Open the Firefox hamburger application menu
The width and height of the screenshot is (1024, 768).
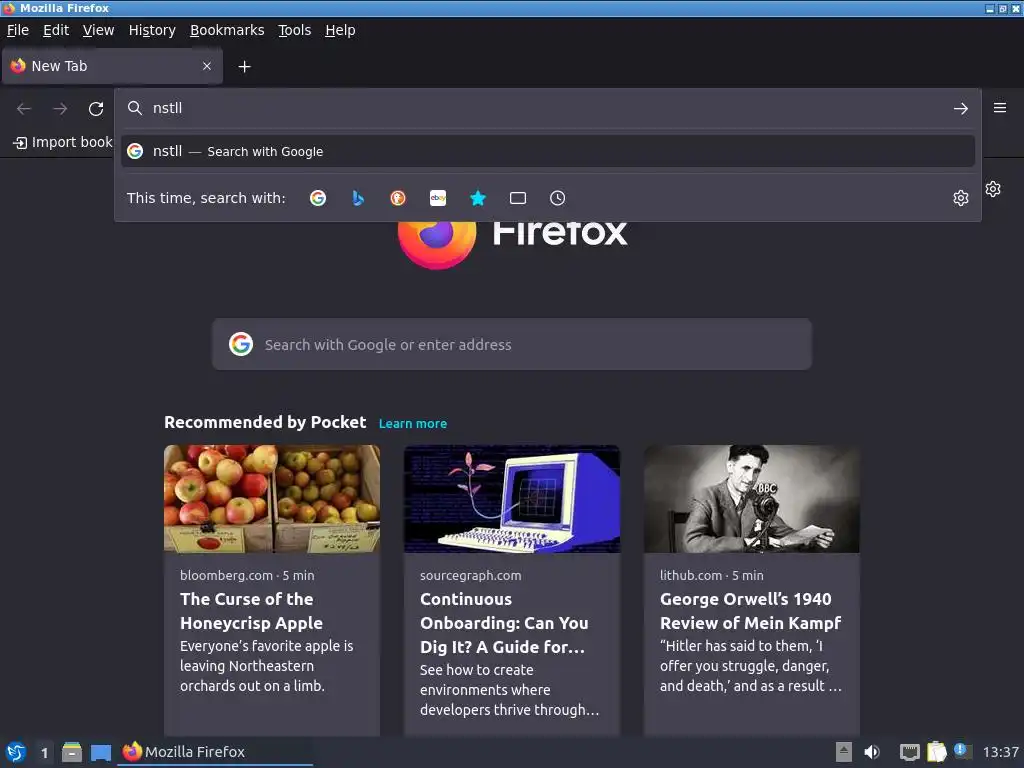click(1000, 108)
